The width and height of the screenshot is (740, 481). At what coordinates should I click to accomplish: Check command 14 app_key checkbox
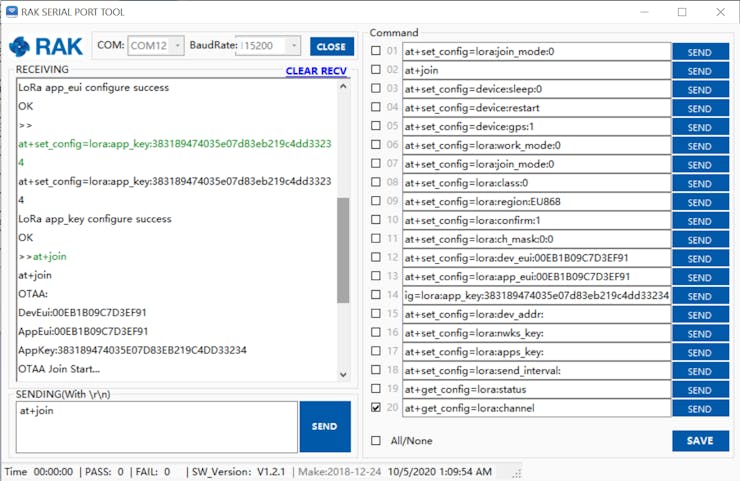point(376,295)
